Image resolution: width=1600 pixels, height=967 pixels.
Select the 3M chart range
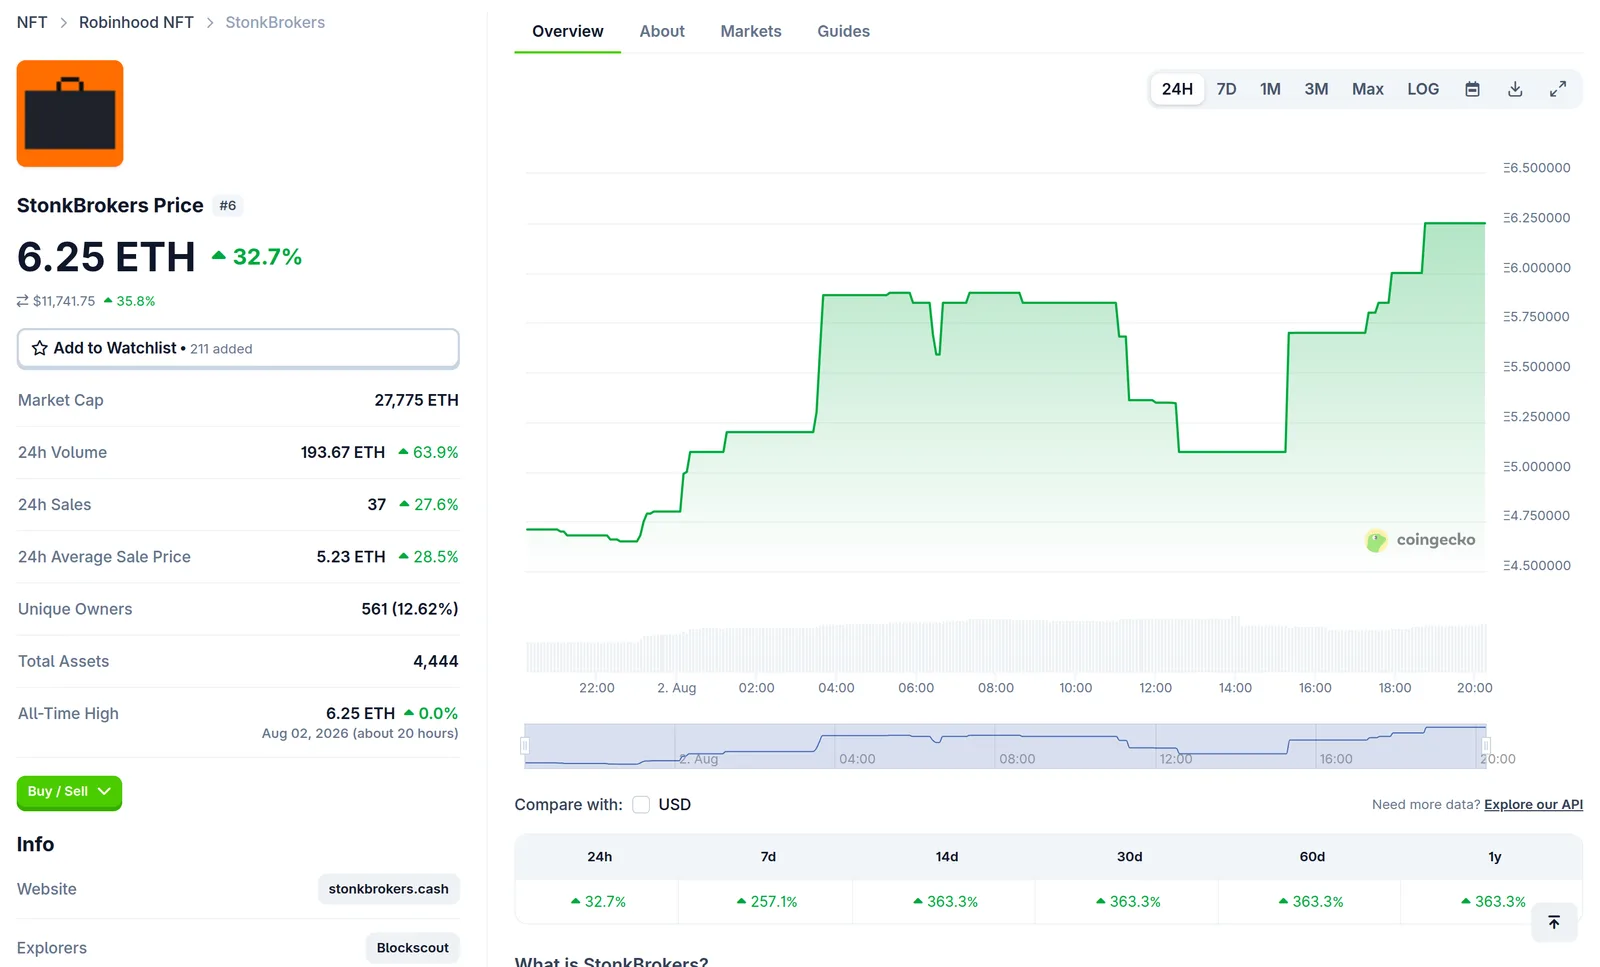[x=1316, y=89]
